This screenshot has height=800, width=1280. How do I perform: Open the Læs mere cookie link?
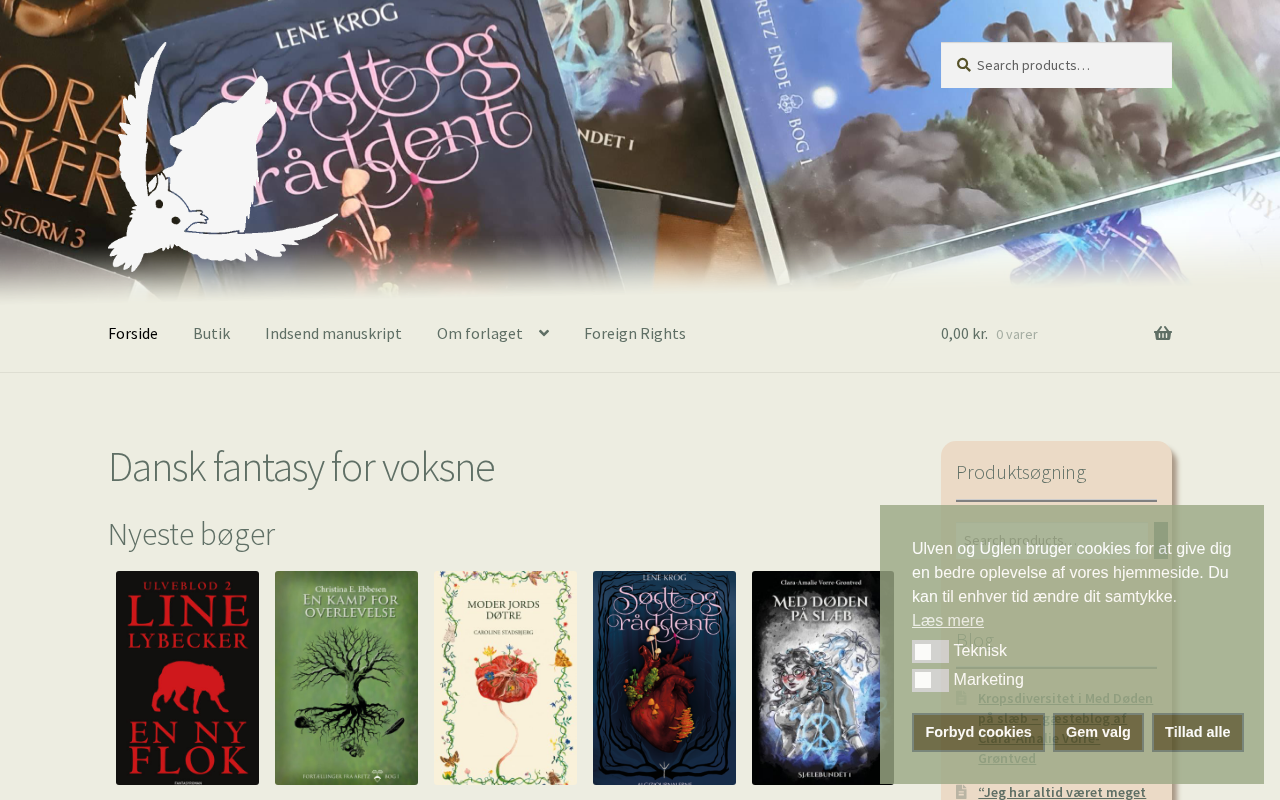pyautogui.click(x=948, y=621)
